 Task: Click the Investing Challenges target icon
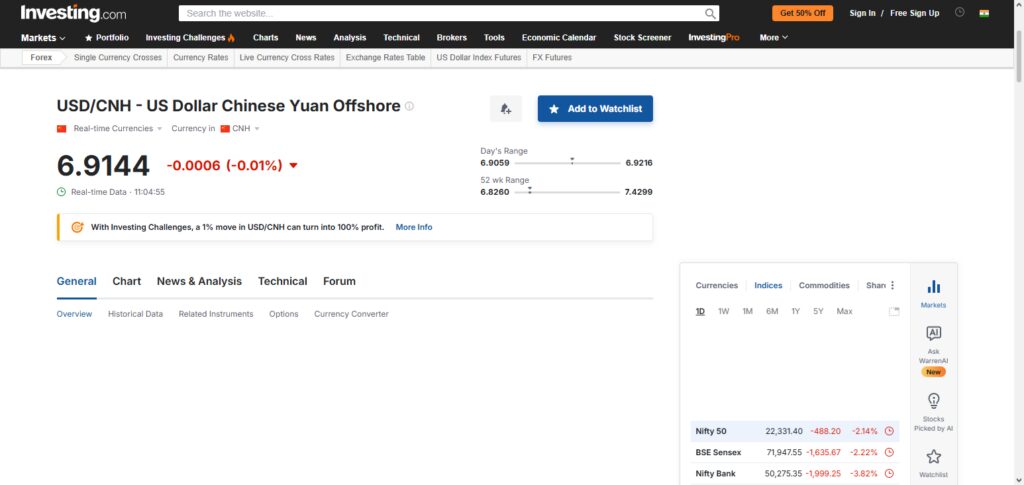[x=77, y=227]
